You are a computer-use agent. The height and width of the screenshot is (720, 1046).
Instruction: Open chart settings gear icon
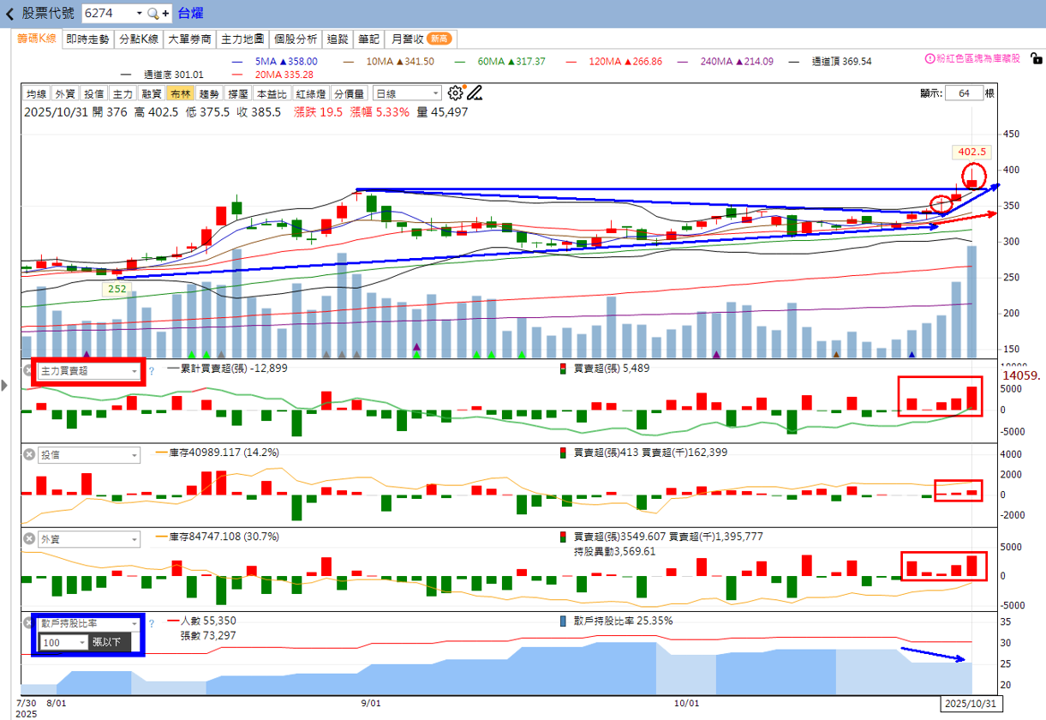tap(455, 93)
